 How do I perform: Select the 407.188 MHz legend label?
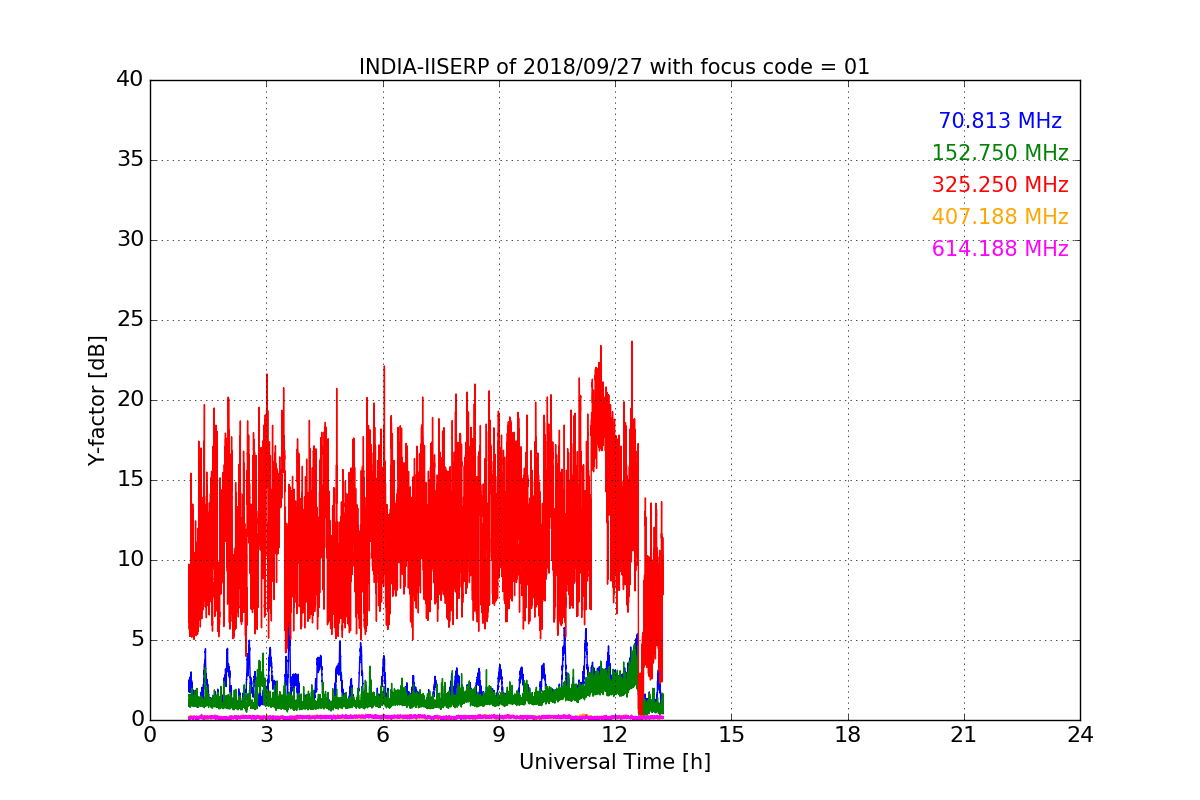click(1000, 217)
